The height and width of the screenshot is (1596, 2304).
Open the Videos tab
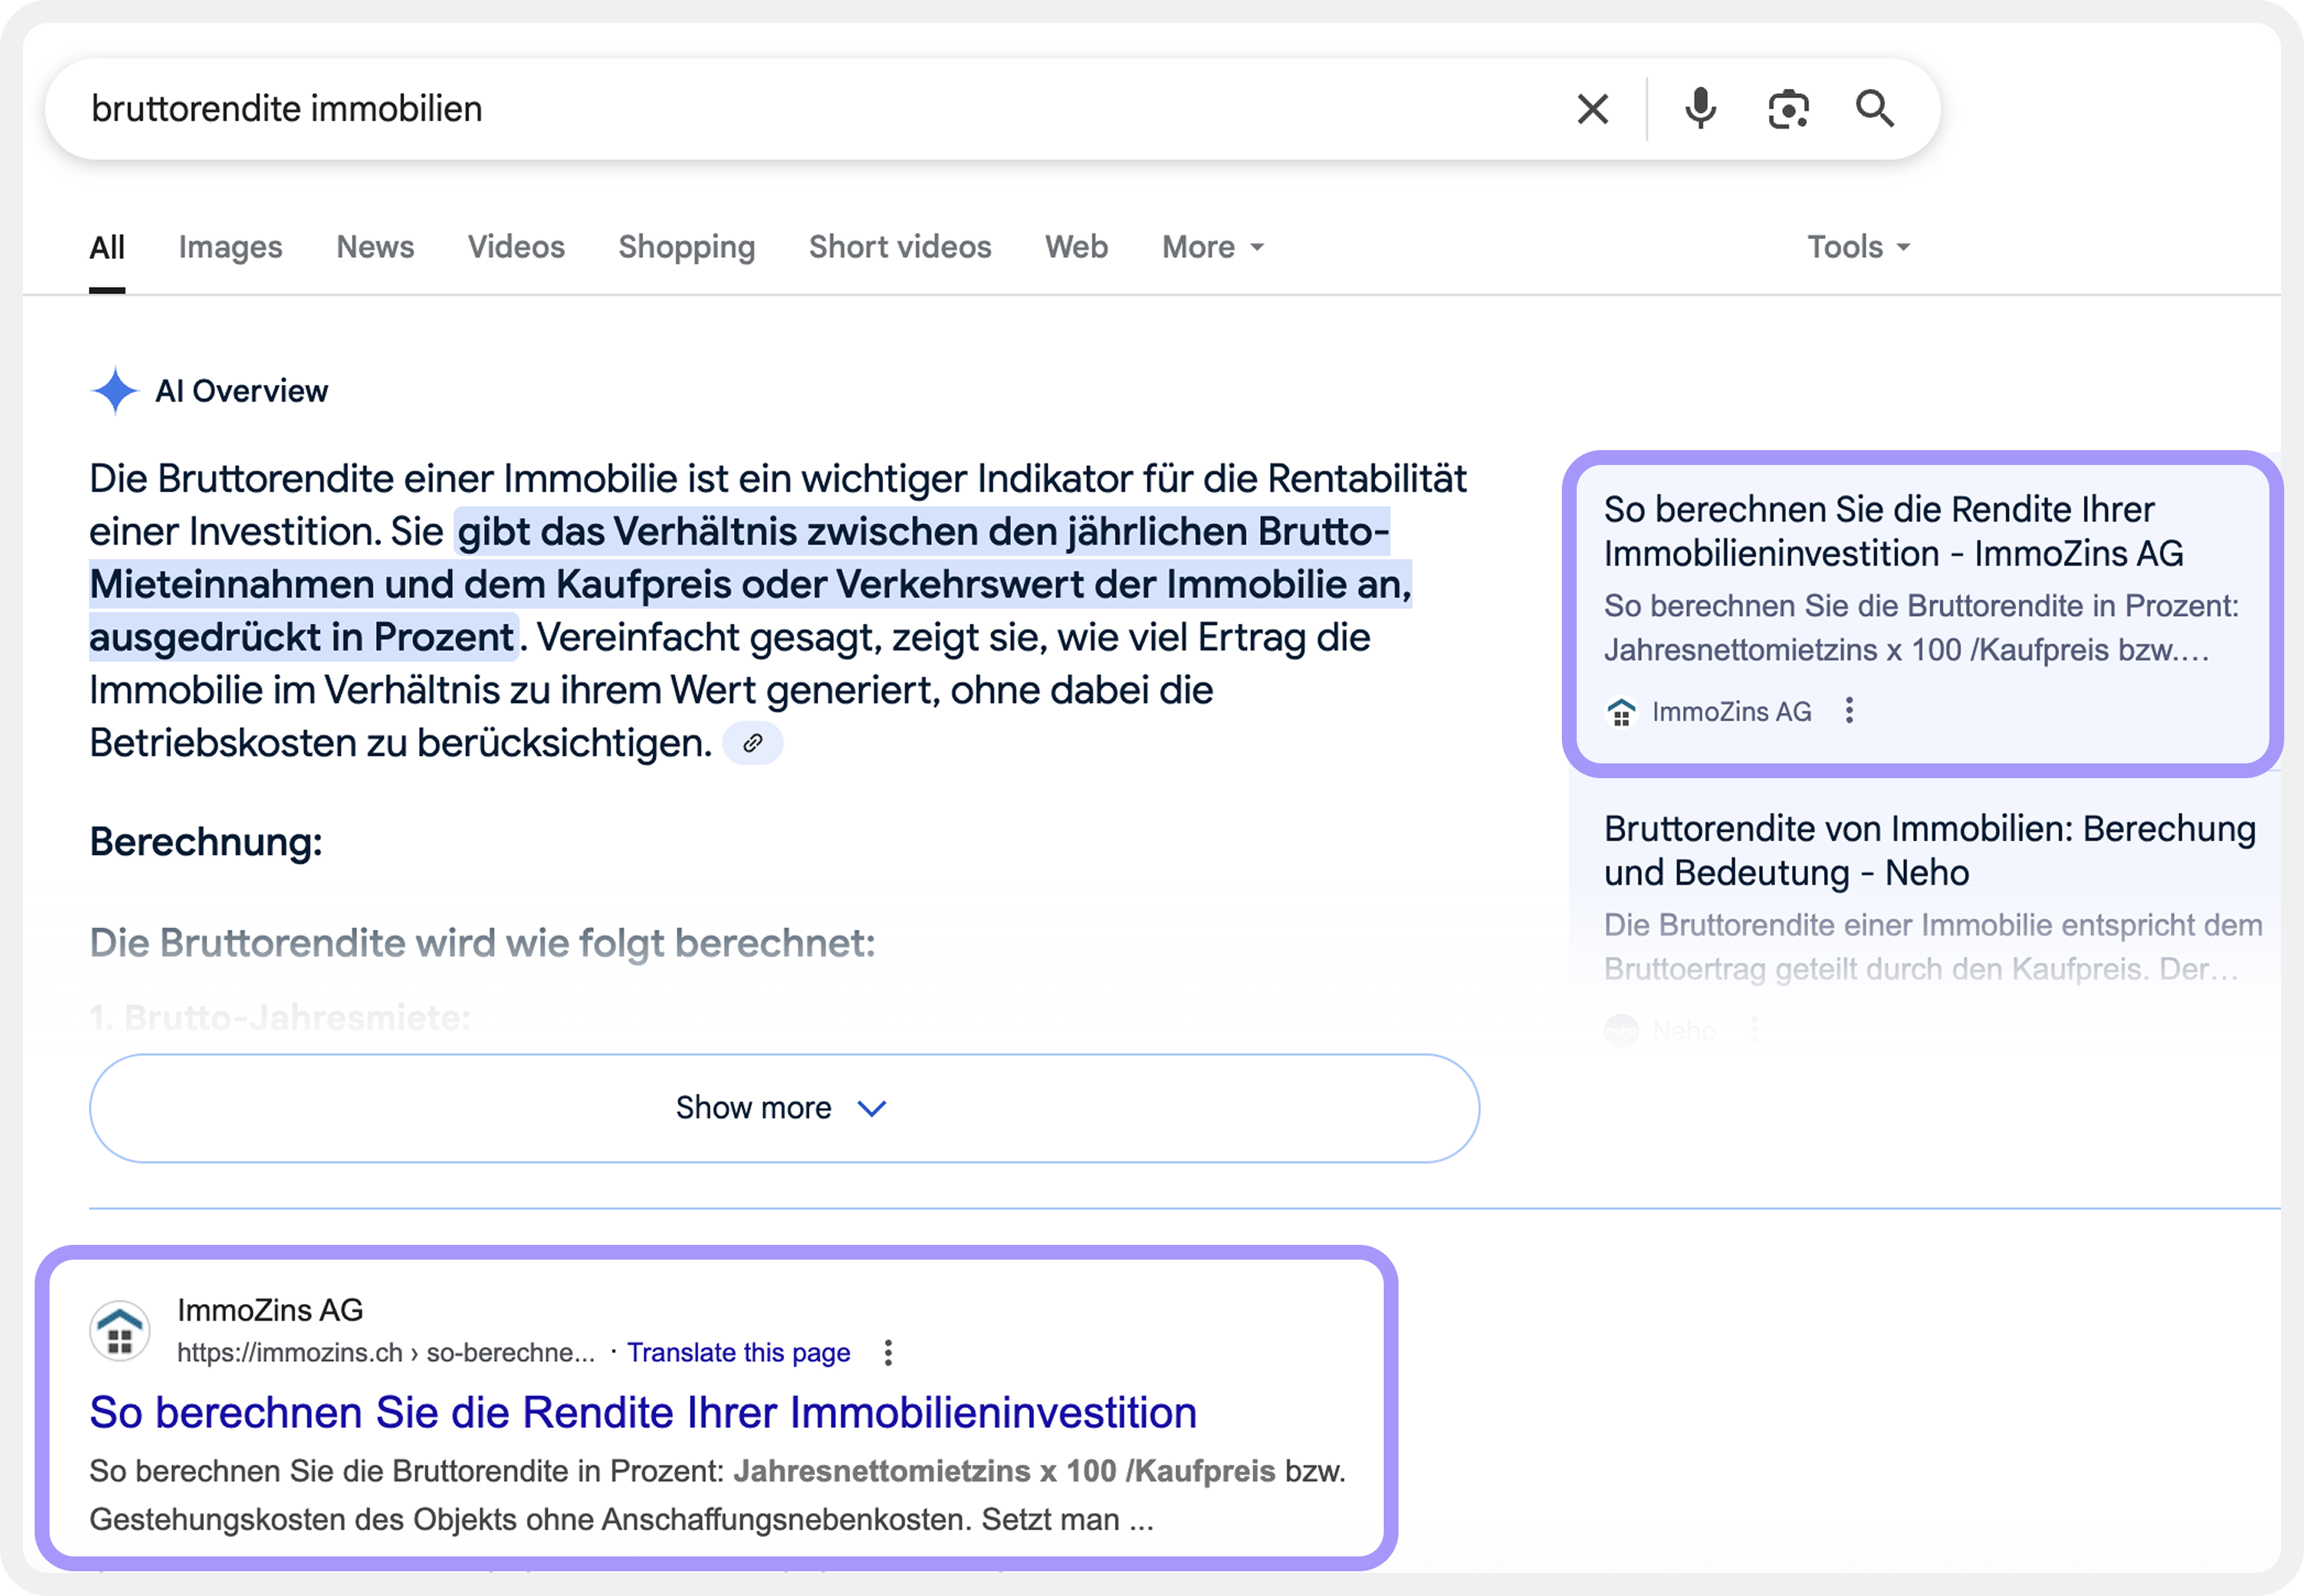coord(516,247)
